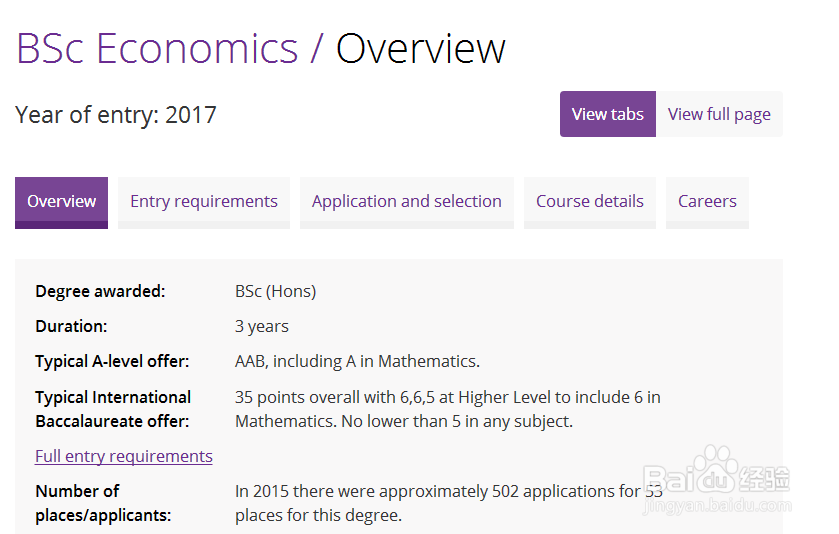The image size is (839, 534).
Task: Click the Typical A-level offer label
Action: point(112,361)
